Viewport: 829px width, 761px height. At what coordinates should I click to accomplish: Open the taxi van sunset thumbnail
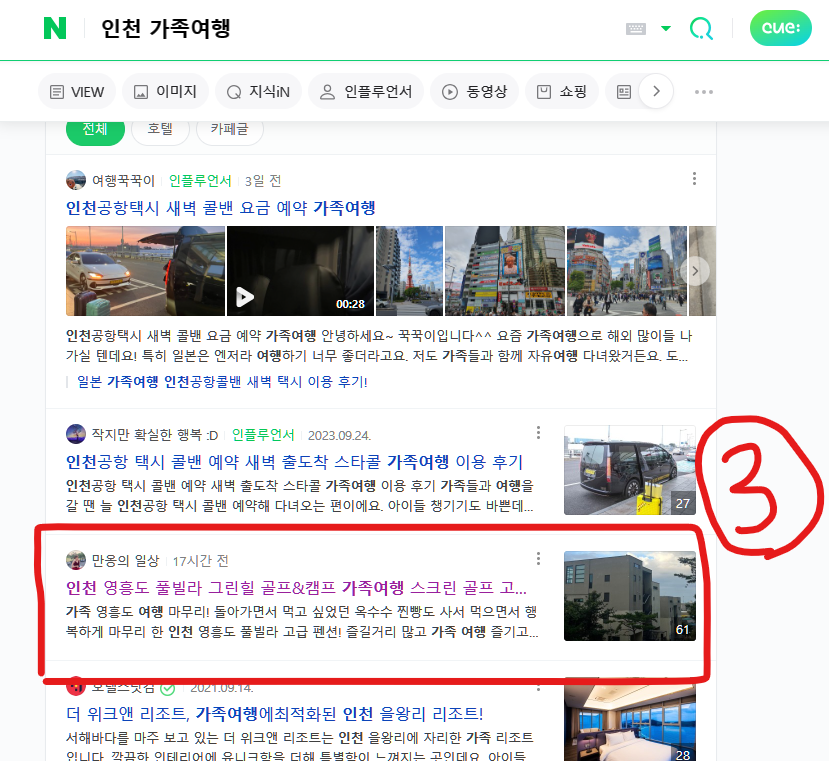(x=145, y=271)
